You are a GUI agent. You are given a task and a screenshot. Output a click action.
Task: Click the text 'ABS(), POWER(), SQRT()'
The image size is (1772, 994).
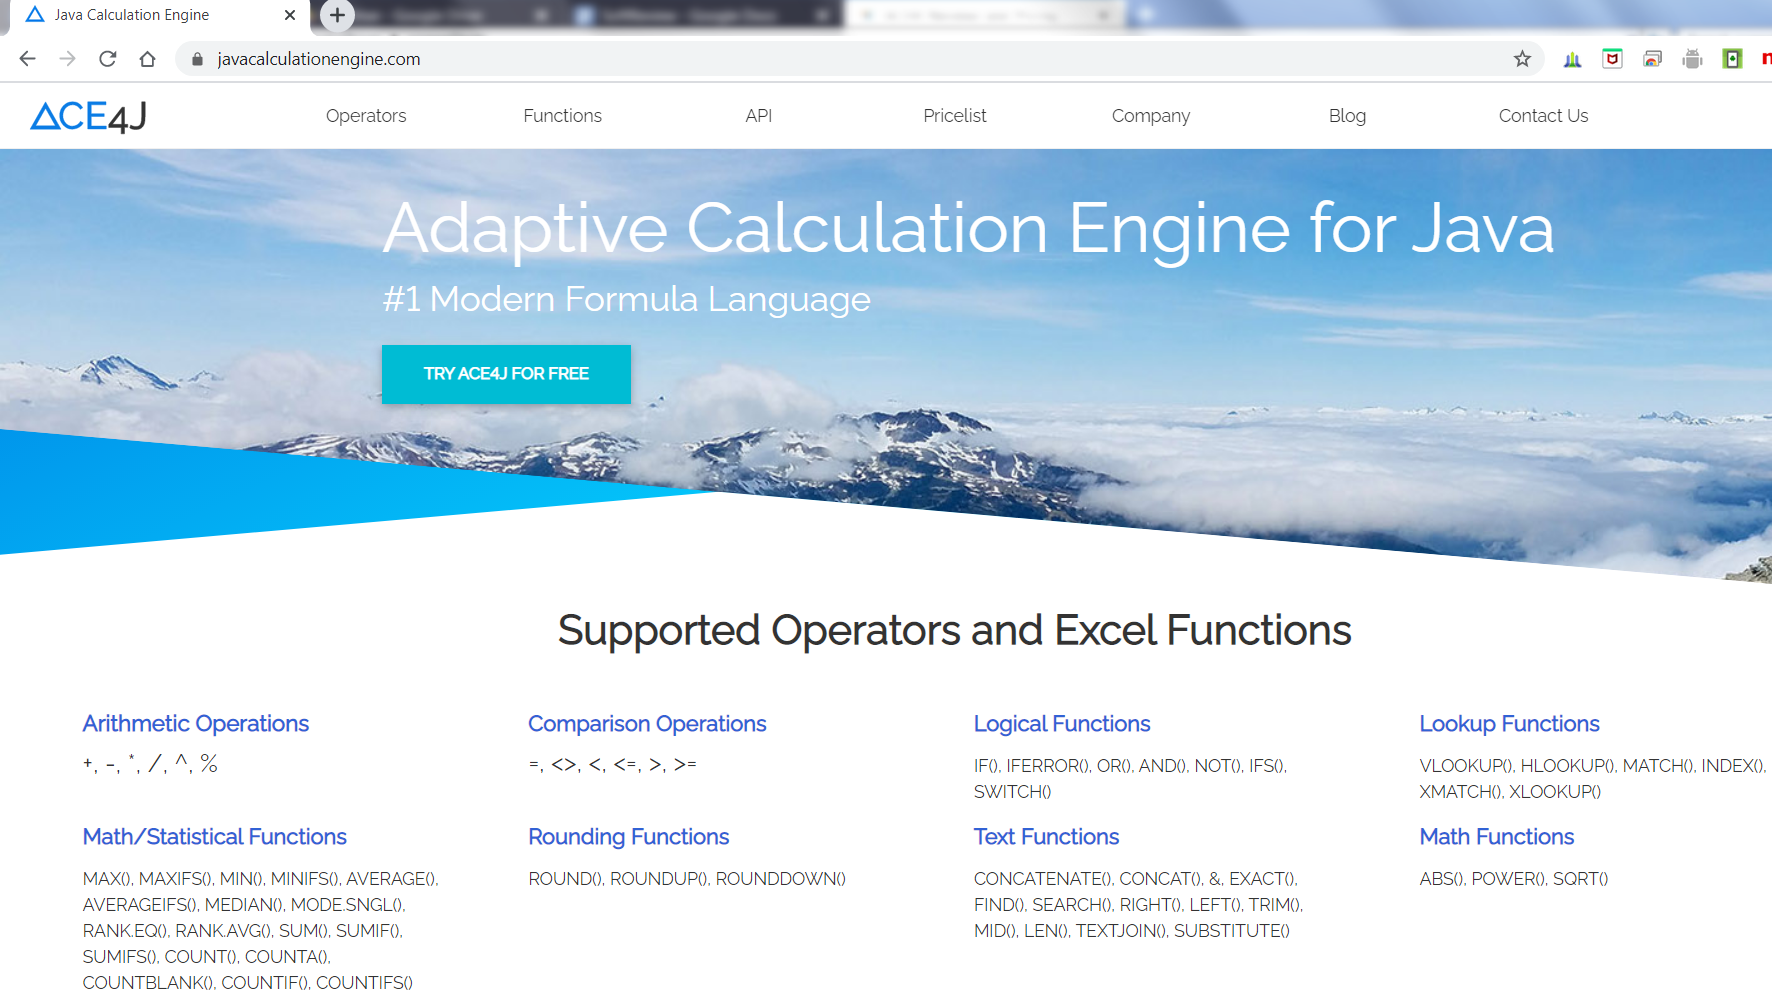1514,879
